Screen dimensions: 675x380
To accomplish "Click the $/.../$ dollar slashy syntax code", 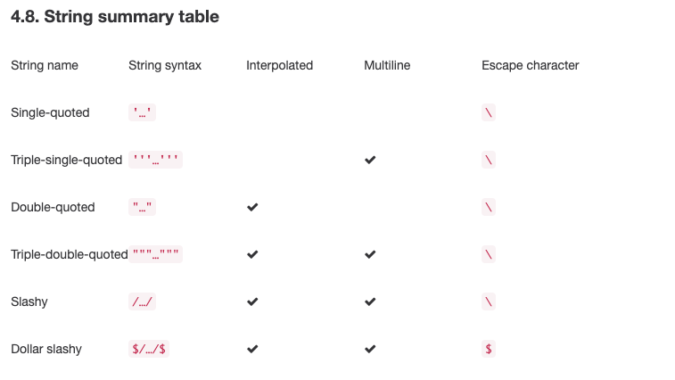I will point(149,349).
